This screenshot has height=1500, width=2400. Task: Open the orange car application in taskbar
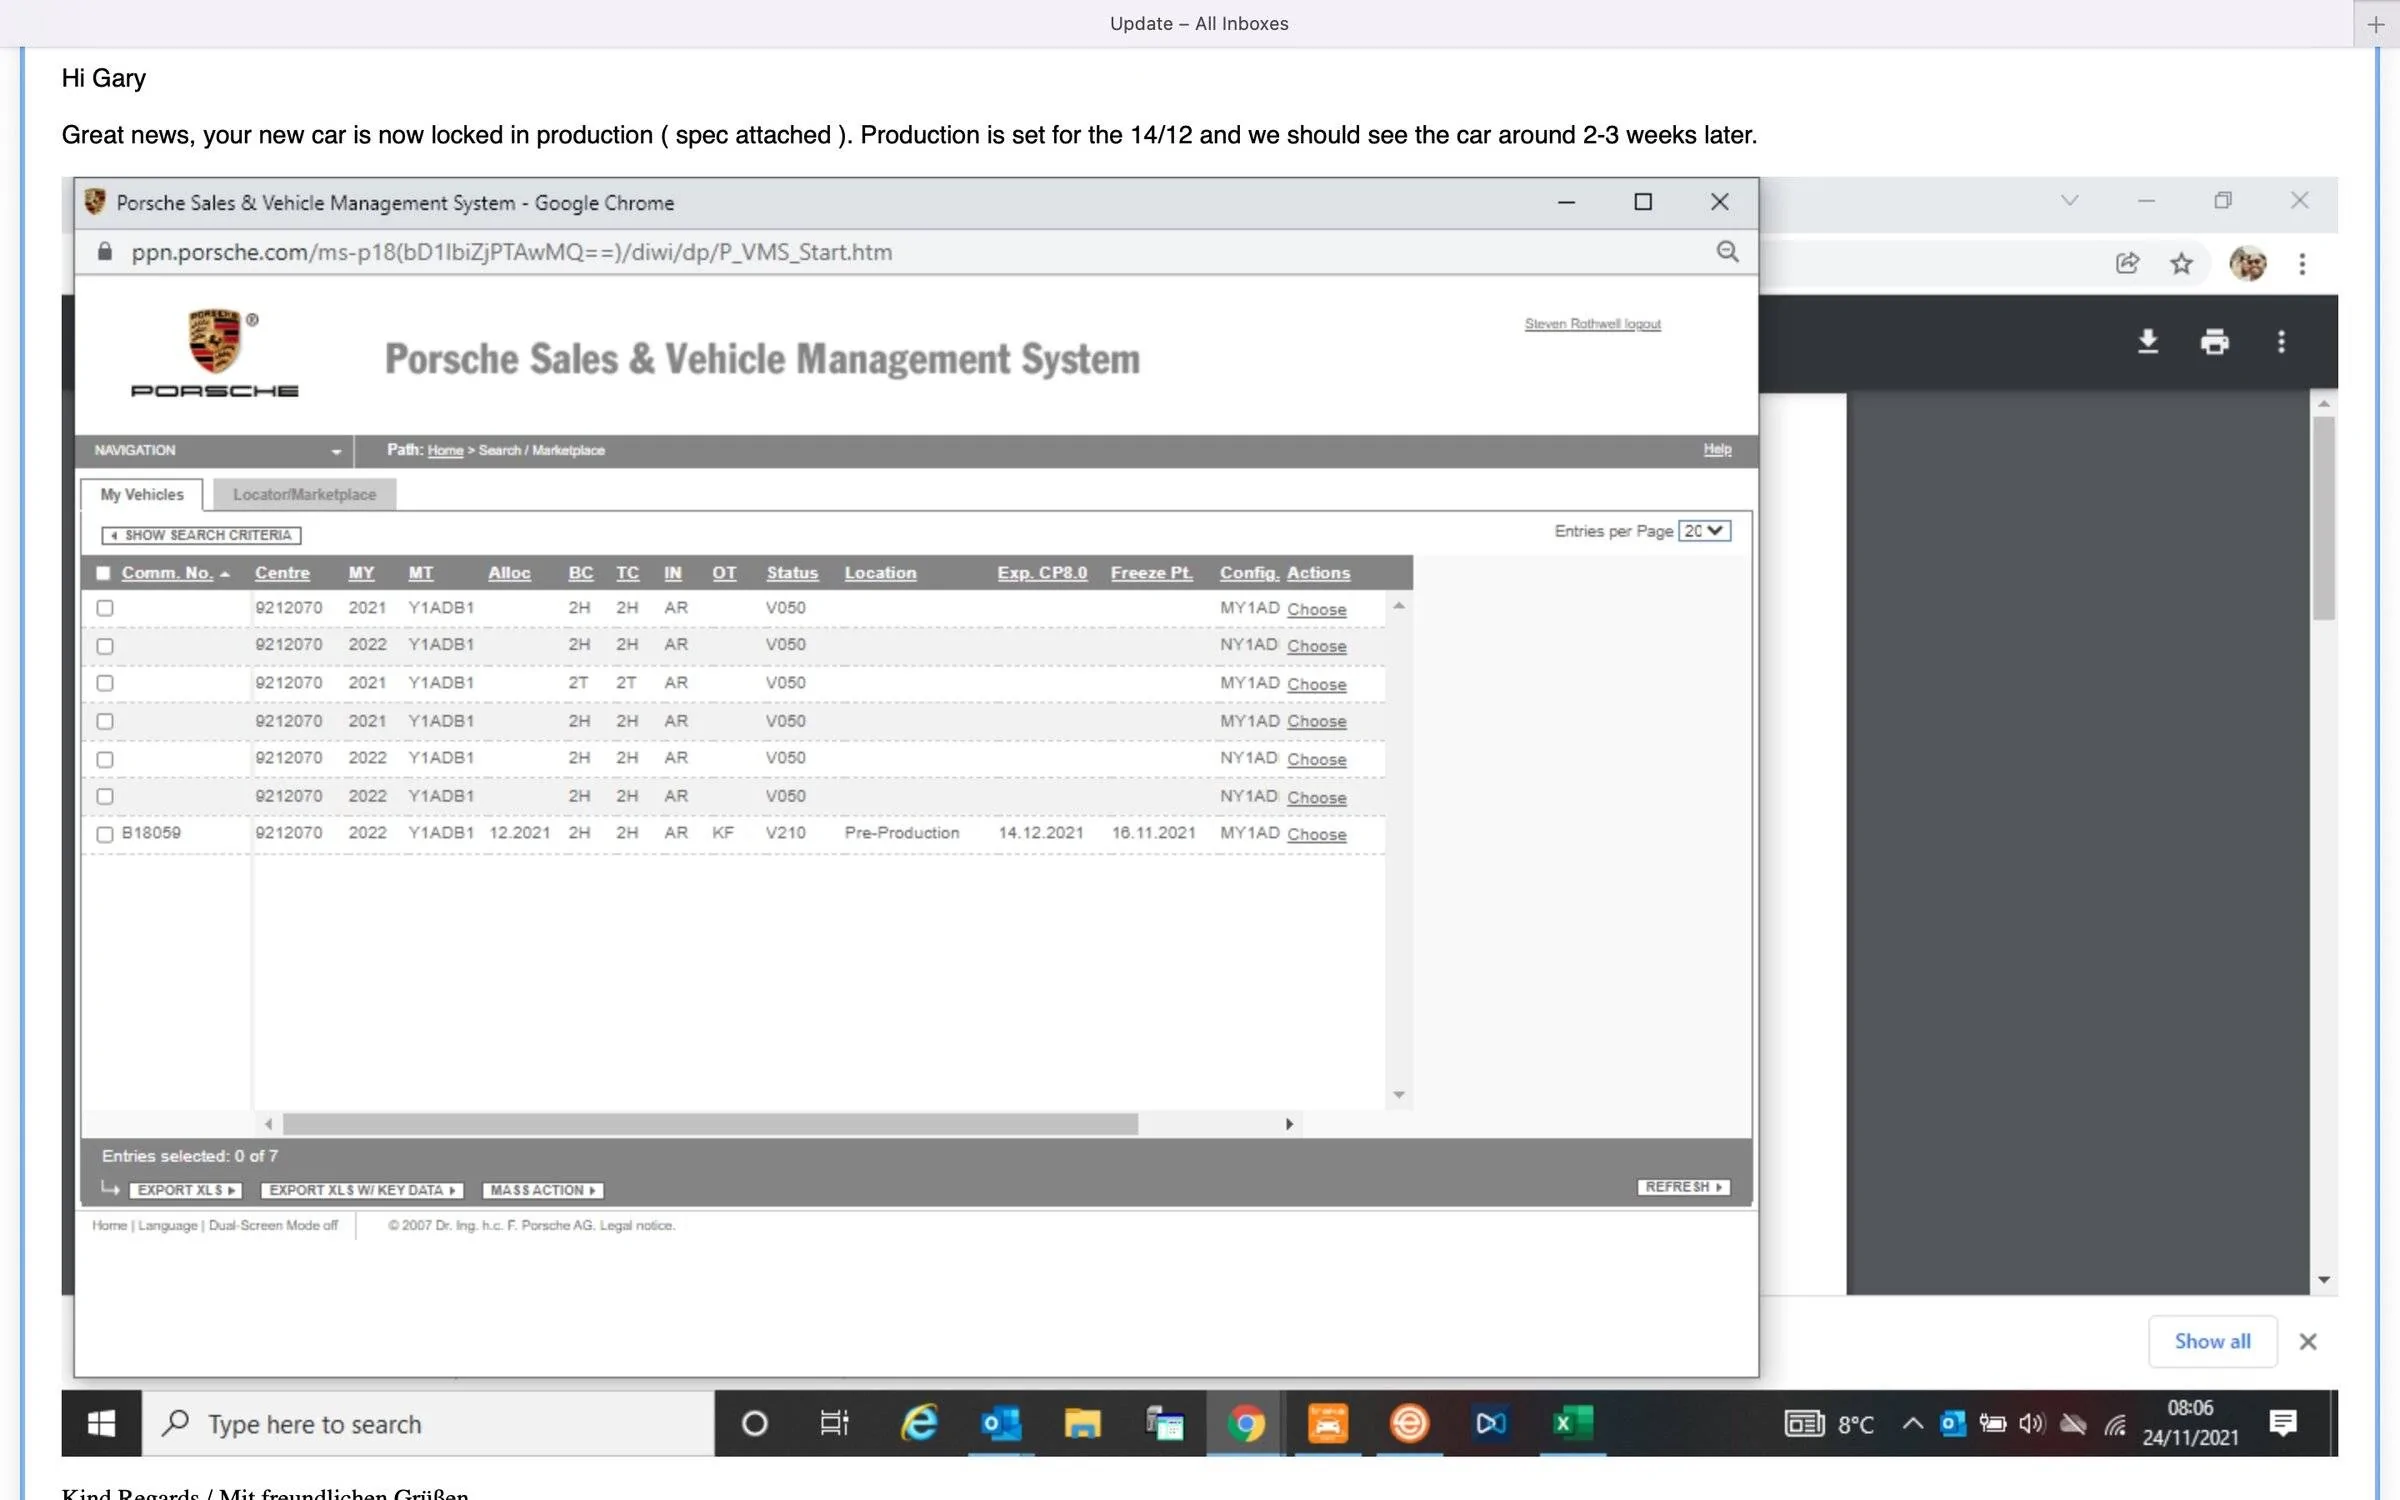tap(1328, 1423)
